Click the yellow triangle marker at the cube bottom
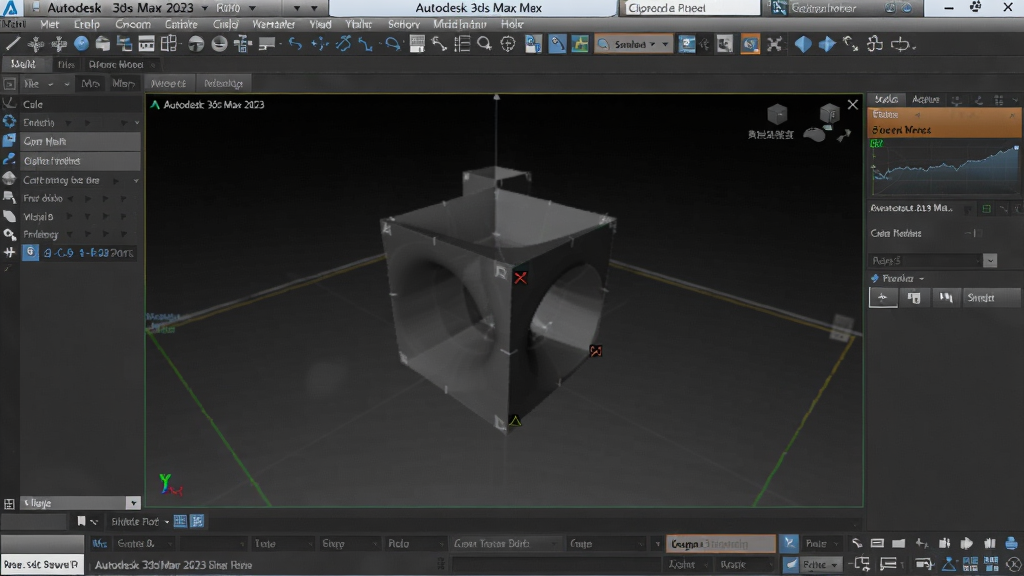This screenshot has width=1024, height=576. [x=515, y=421]
